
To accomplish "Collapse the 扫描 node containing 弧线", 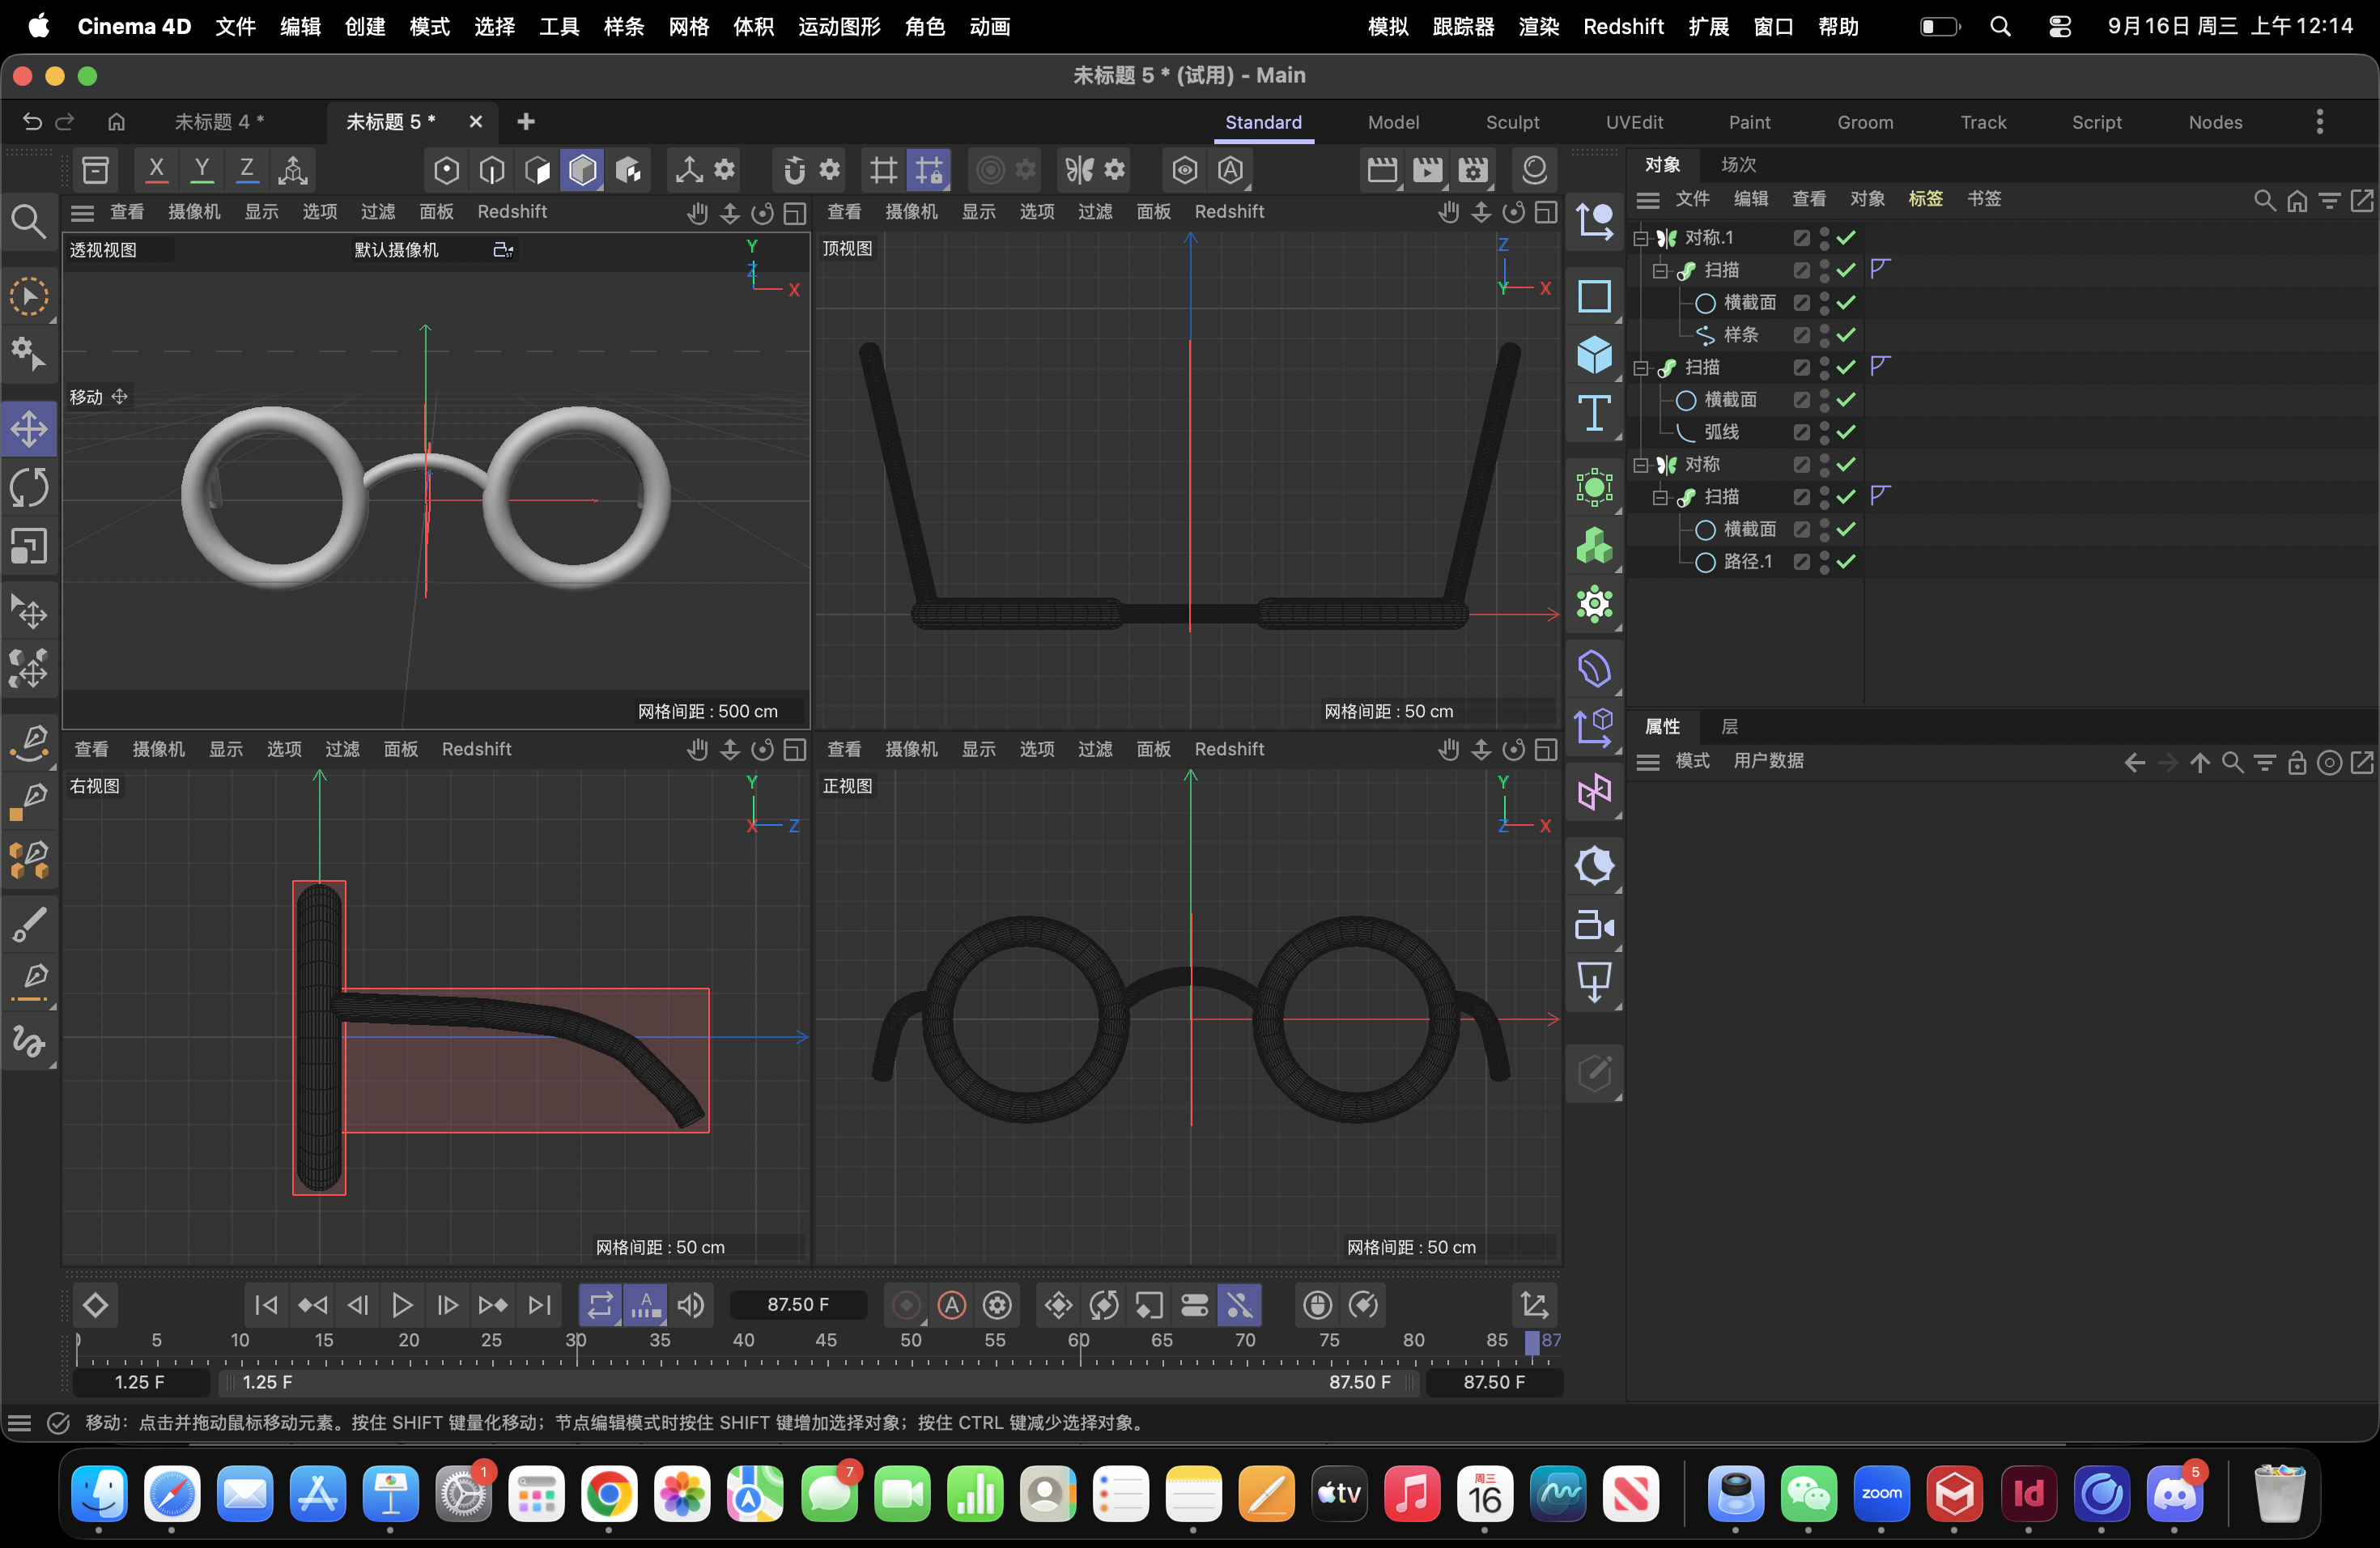I will pyautogui.click(x=1641, y=368).
